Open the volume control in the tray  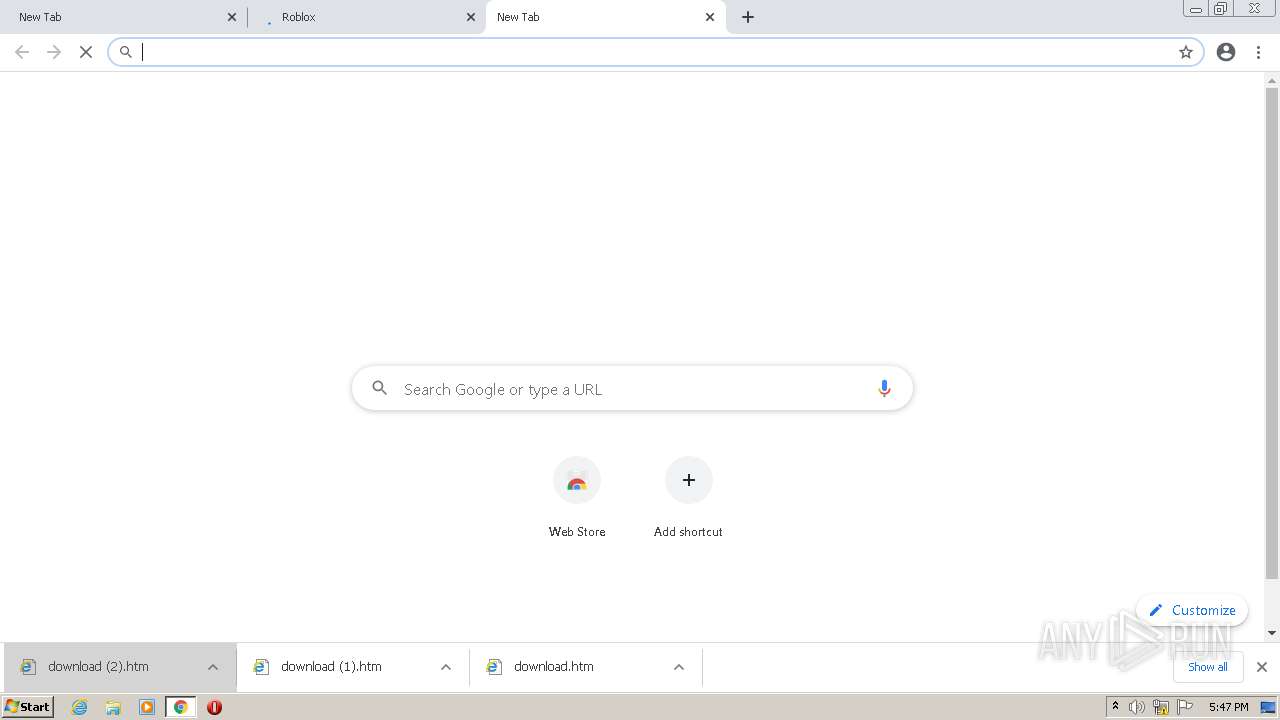point(1136,707)
